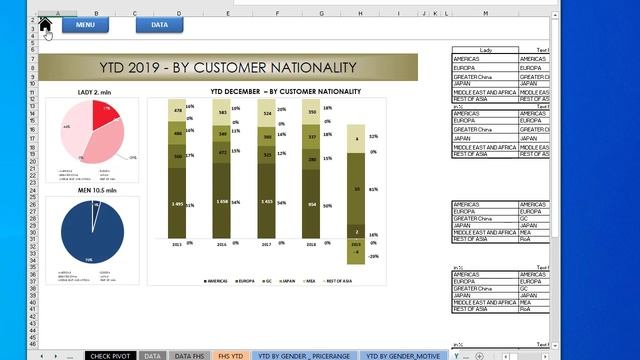Switch to the CHECK PIVOT sheet tab
The image size is (640, 360).
[110, 356]
